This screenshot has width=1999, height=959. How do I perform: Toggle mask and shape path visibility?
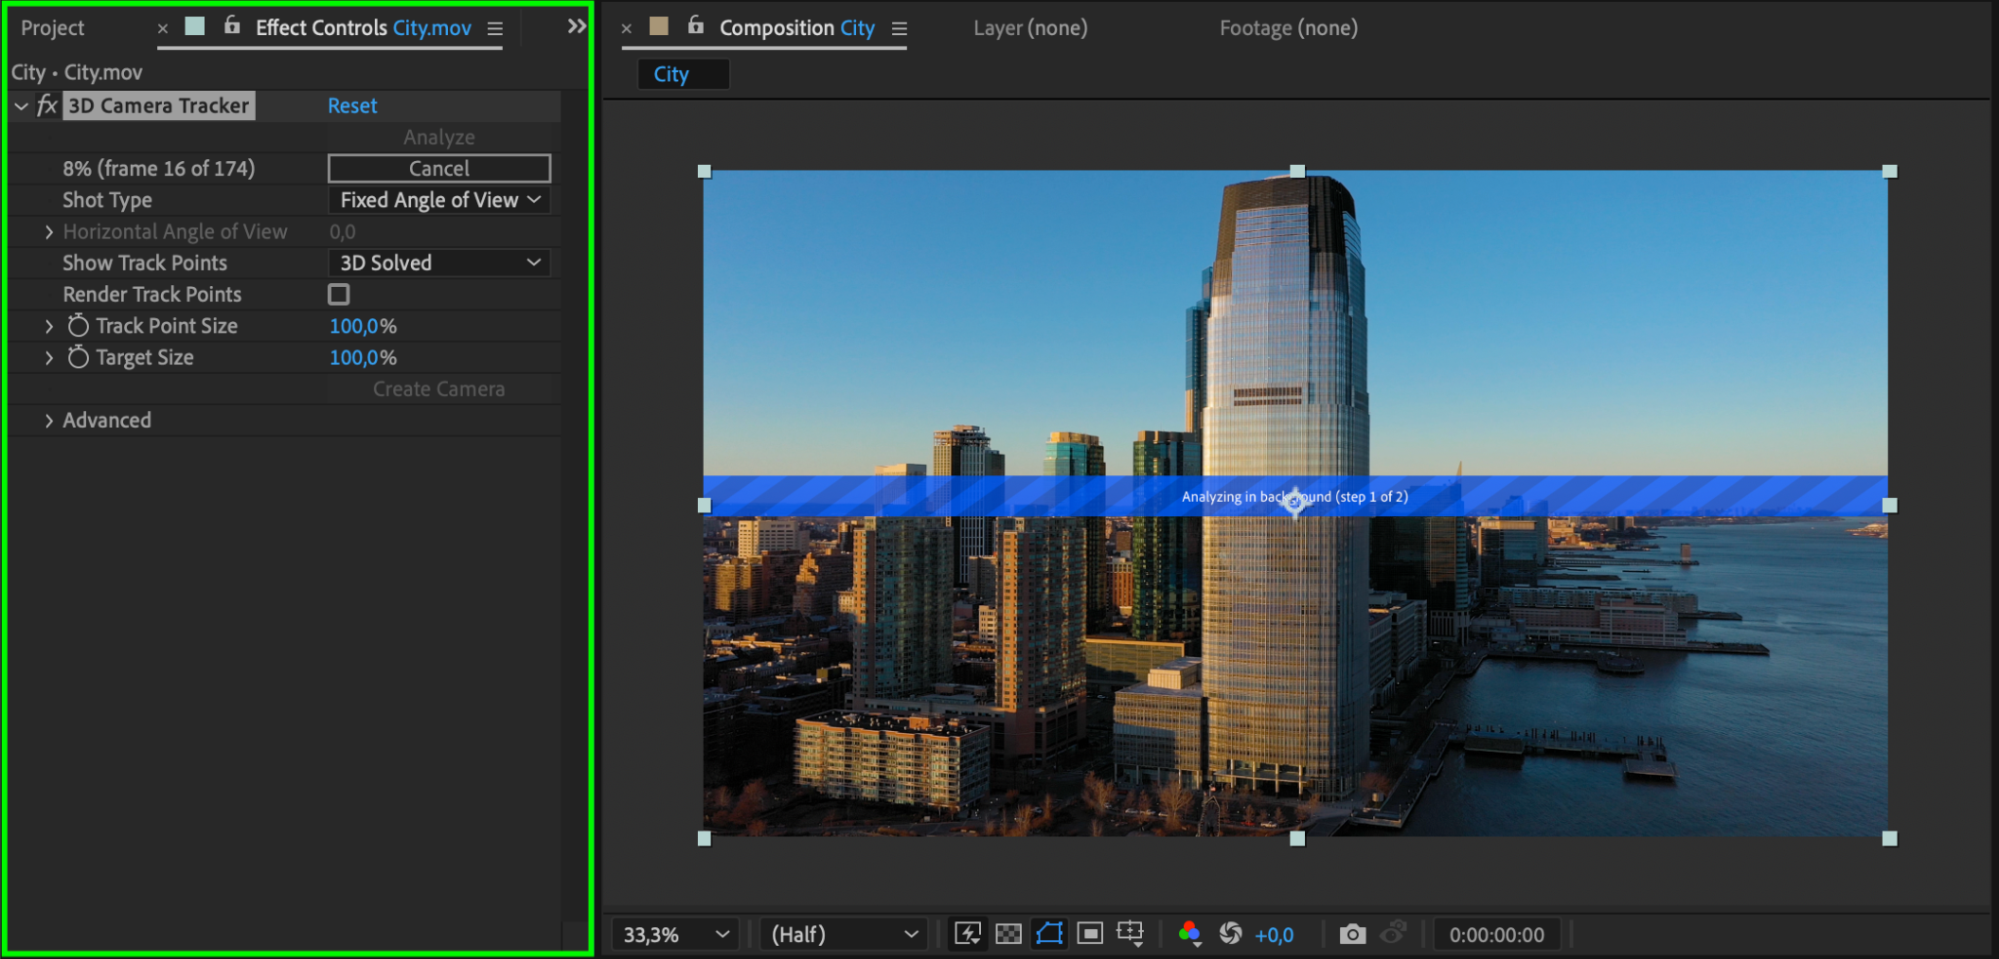coord(1049,934)
